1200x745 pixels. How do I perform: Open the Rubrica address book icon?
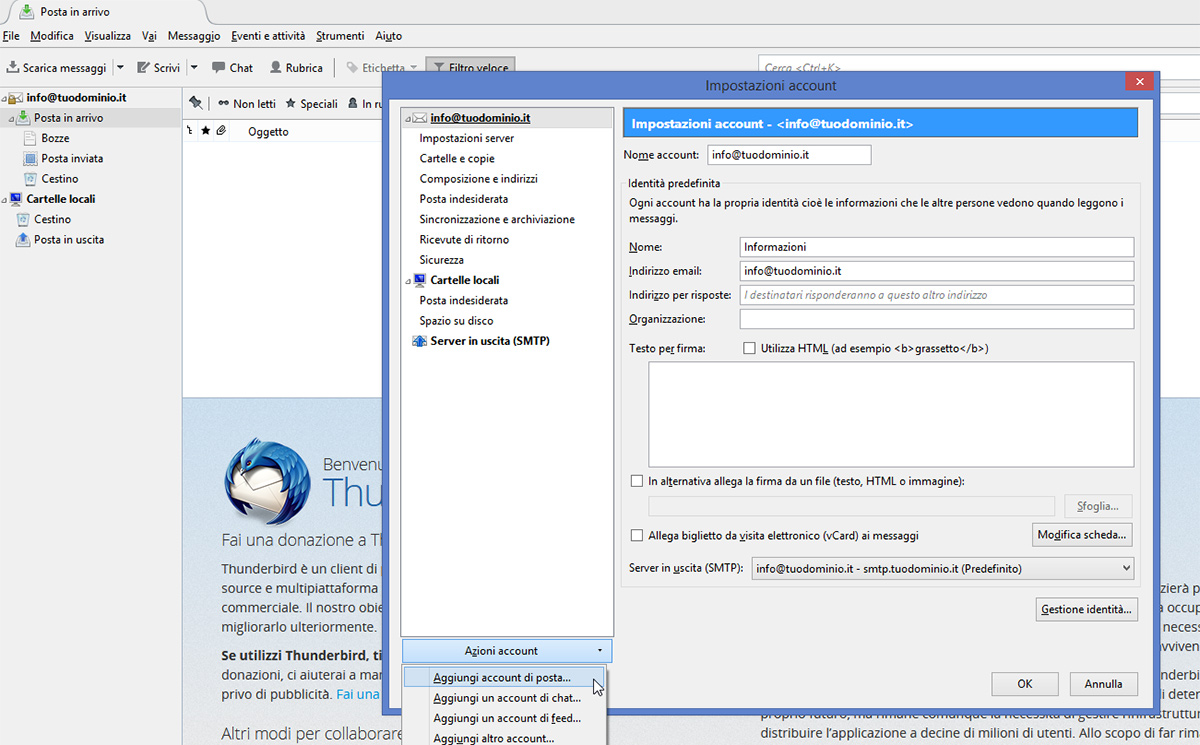pos(276,68)
